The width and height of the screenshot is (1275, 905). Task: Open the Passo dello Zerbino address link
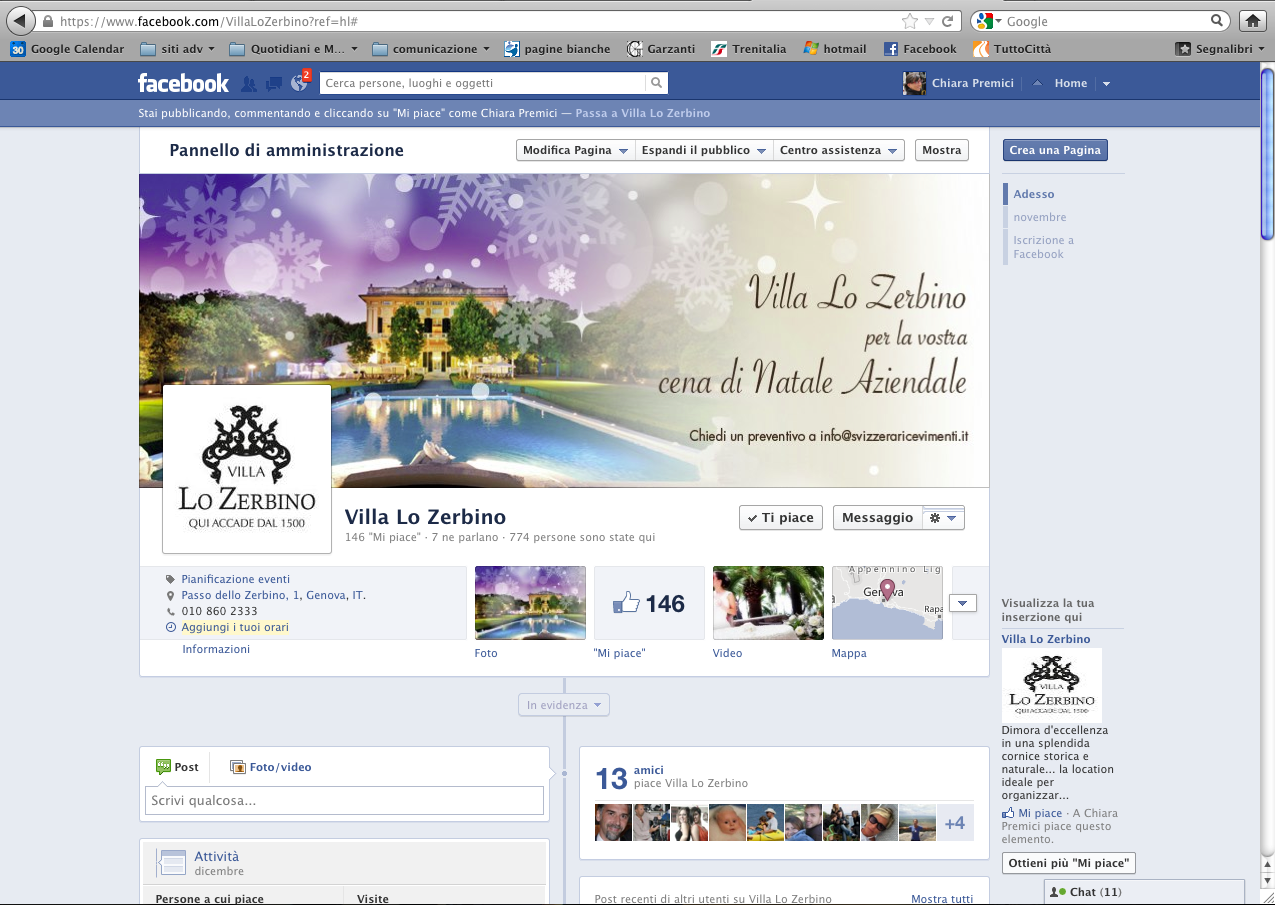(x=273, y=595)
